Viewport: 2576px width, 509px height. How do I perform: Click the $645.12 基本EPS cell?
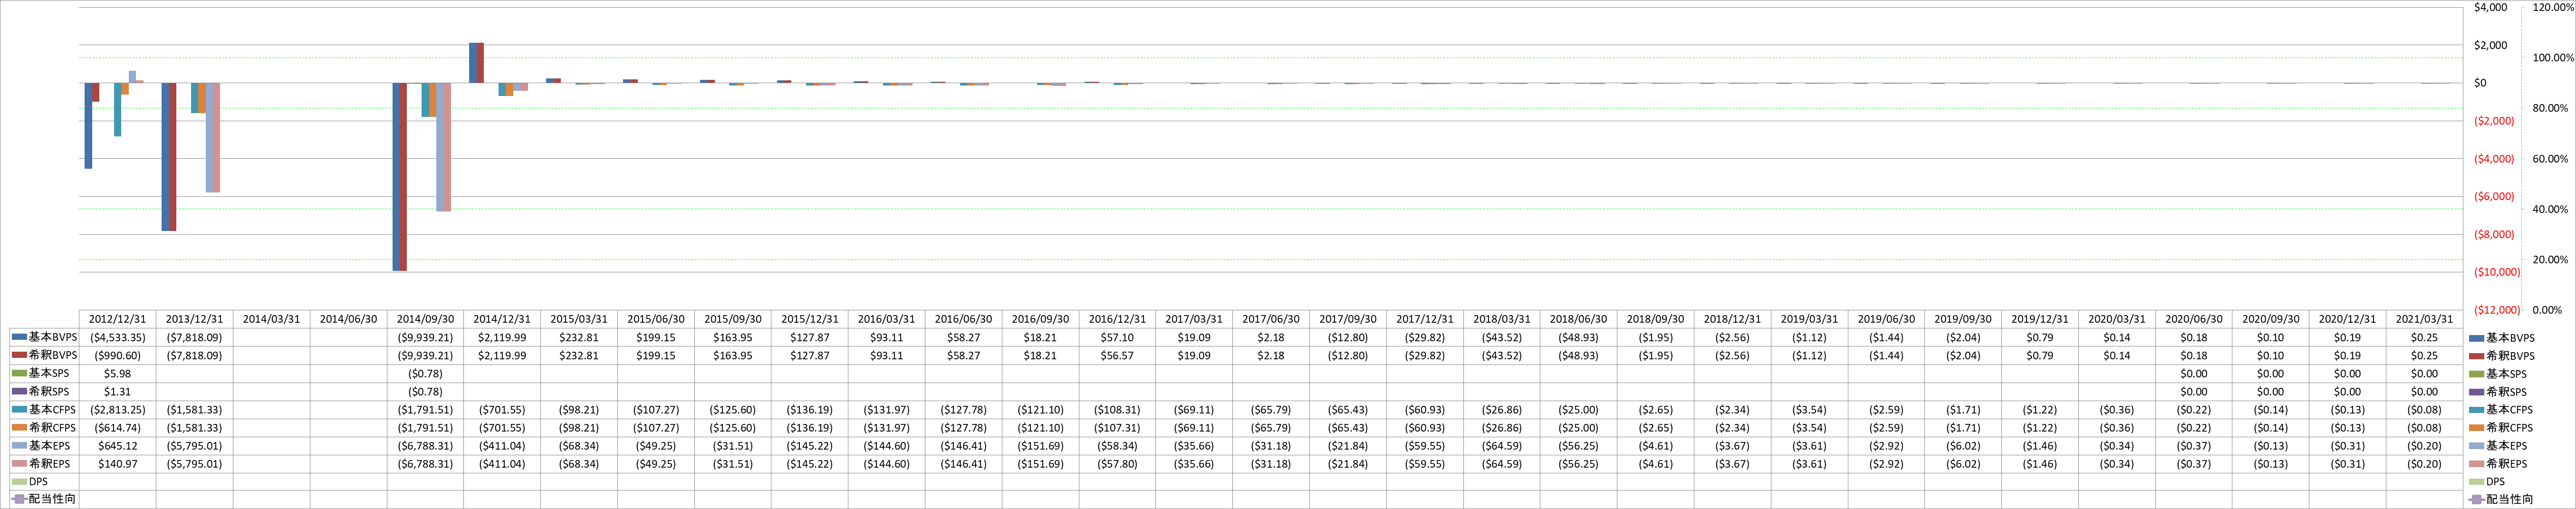pyautogui.click(x=118, y=446)
